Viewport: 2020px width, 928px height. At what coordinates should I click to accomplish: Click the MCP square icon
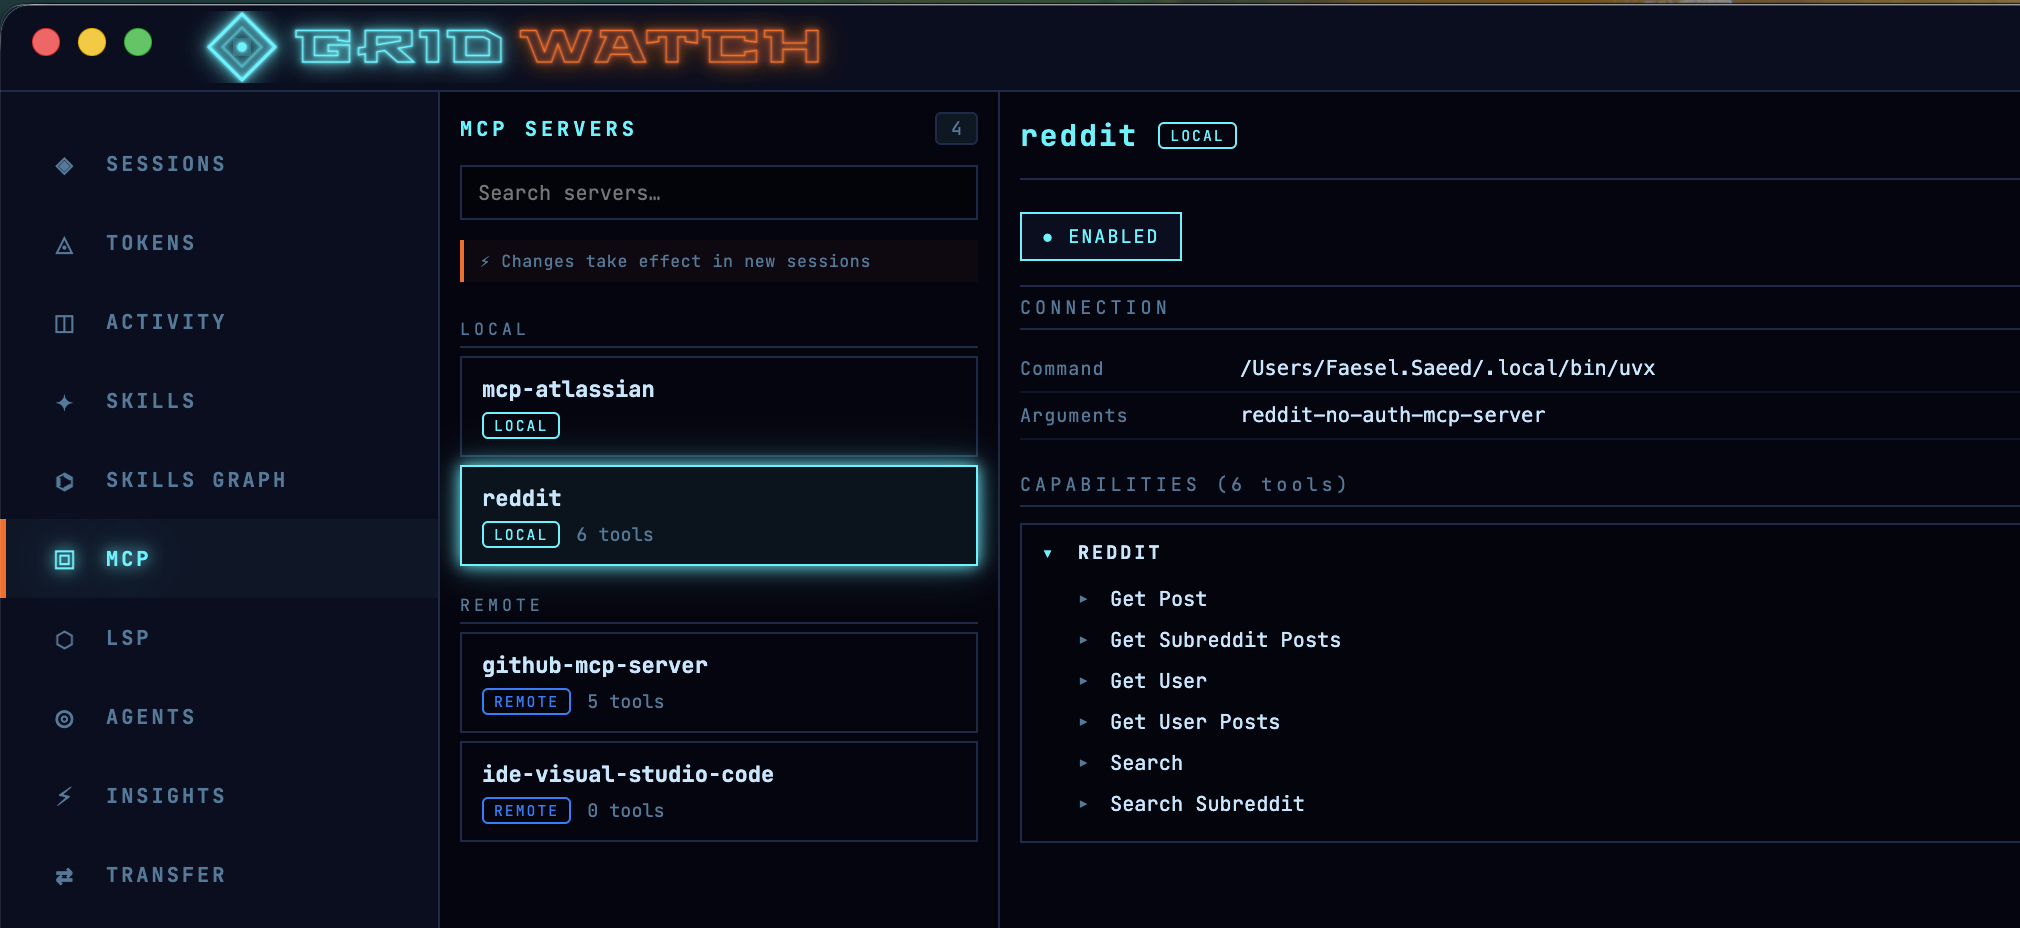(64, 560)
